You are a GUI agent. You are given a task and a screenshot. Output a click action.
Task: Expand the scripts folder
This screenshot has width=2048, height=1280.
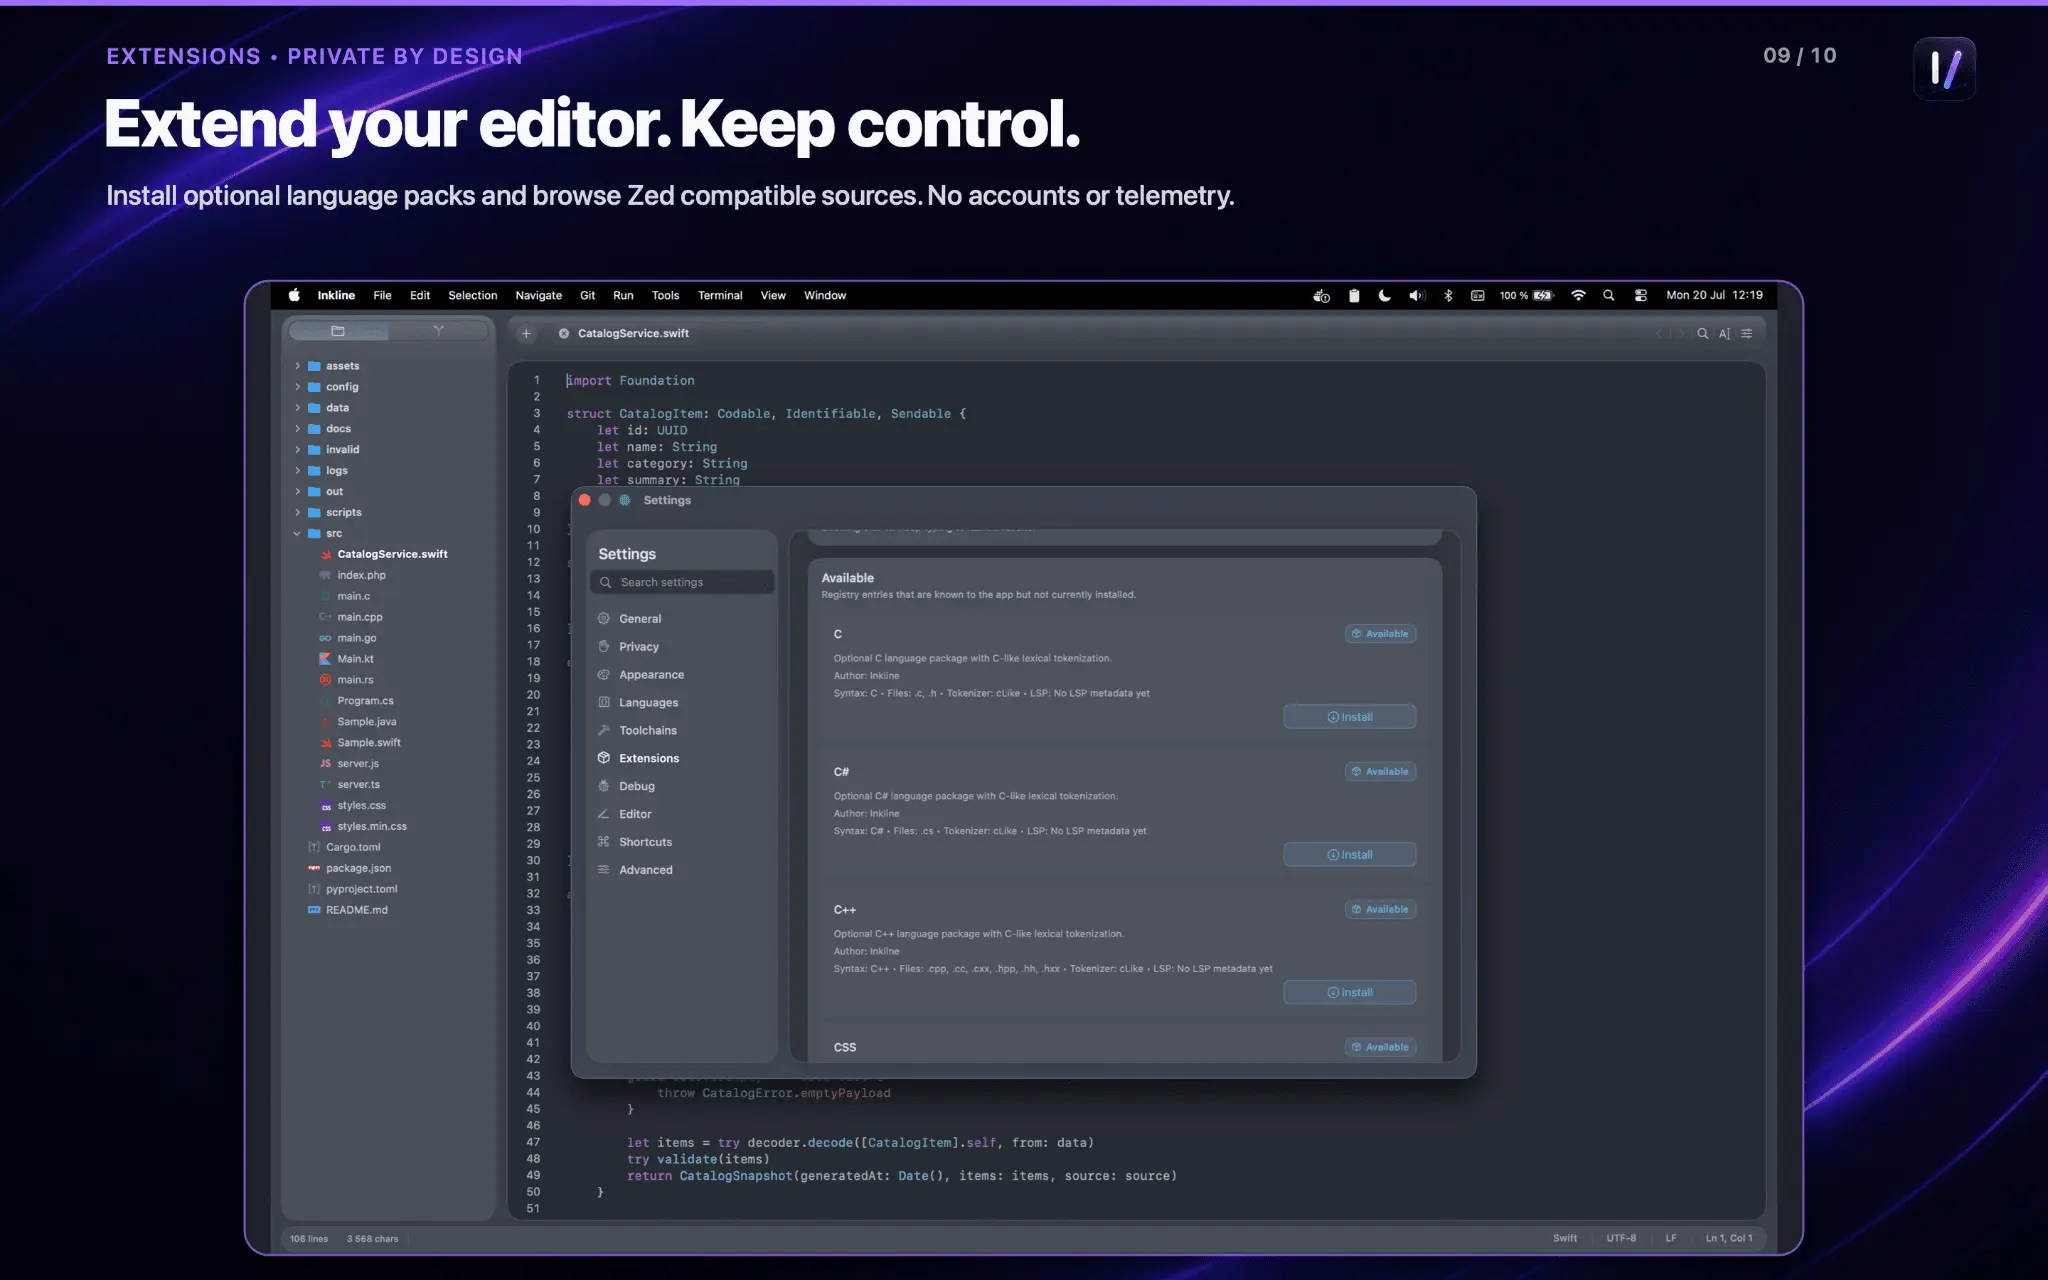(x=297, y=513)
